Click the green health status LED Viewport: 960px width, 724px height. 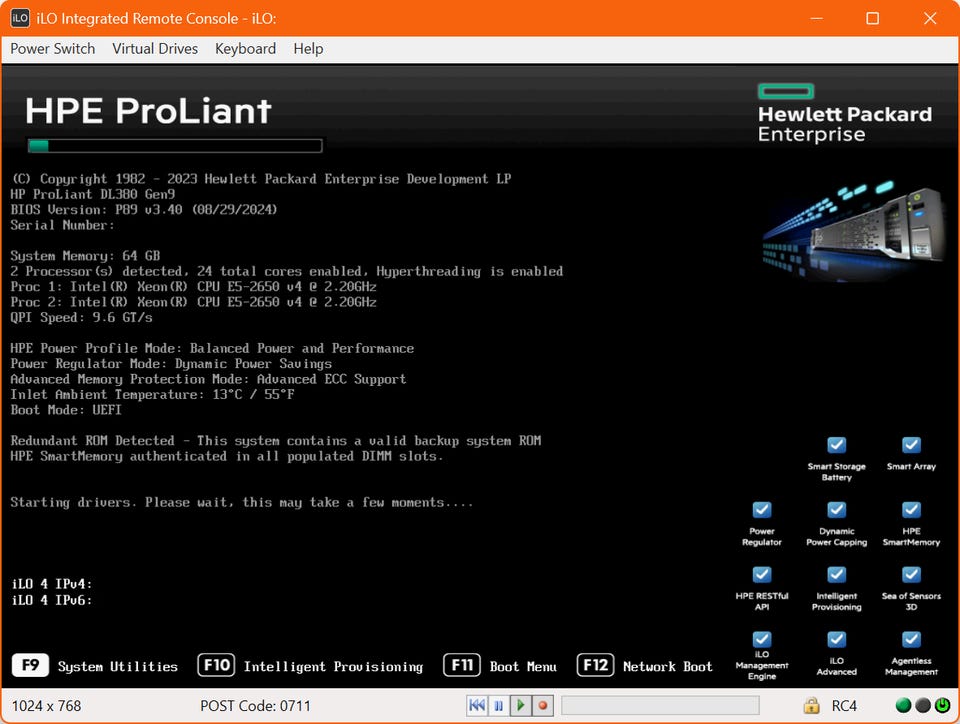[903, 706]
